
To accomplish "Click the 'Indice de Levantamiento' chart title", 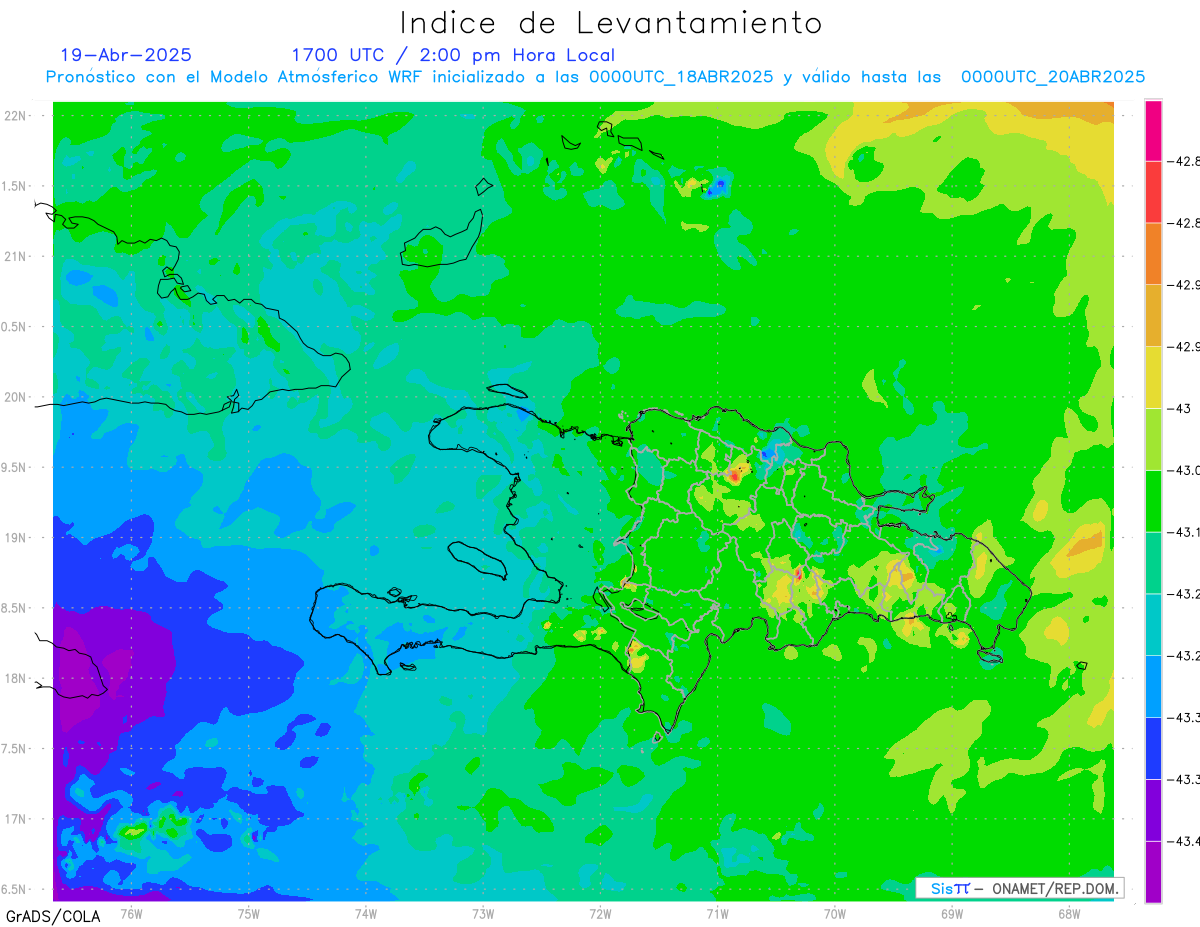I will pyautogui.click(x=611, y=23).
